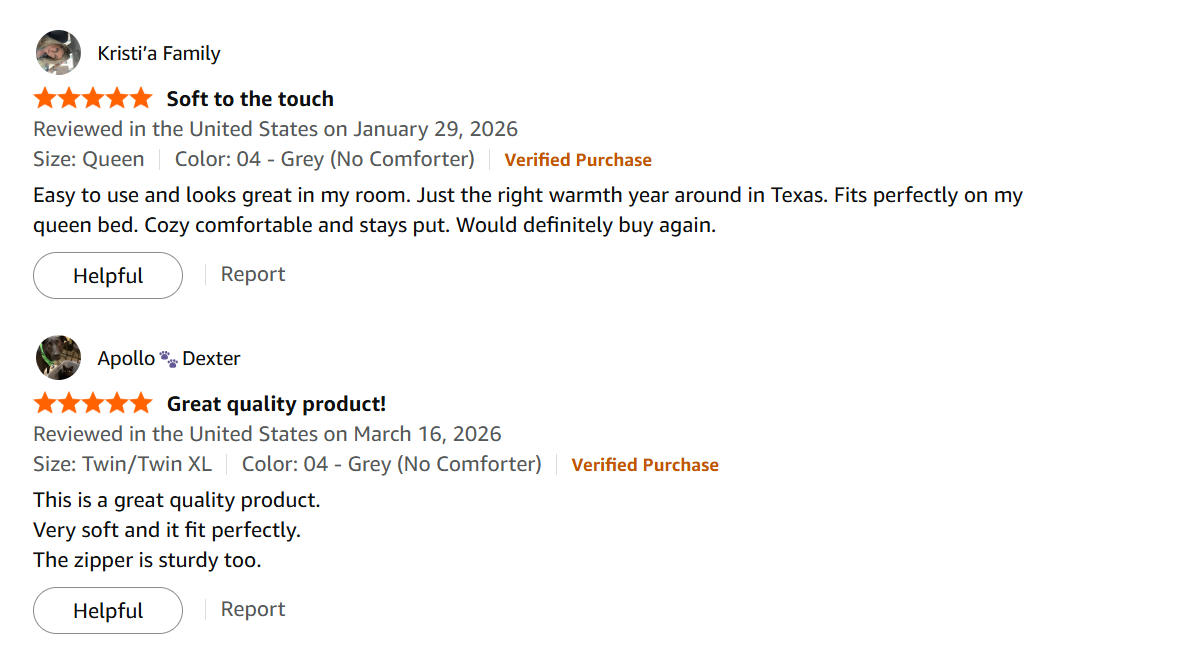The image size is (1196, 651).
Task: Click star rating beside "Soft to the touch"
Action: coord(92,98)
